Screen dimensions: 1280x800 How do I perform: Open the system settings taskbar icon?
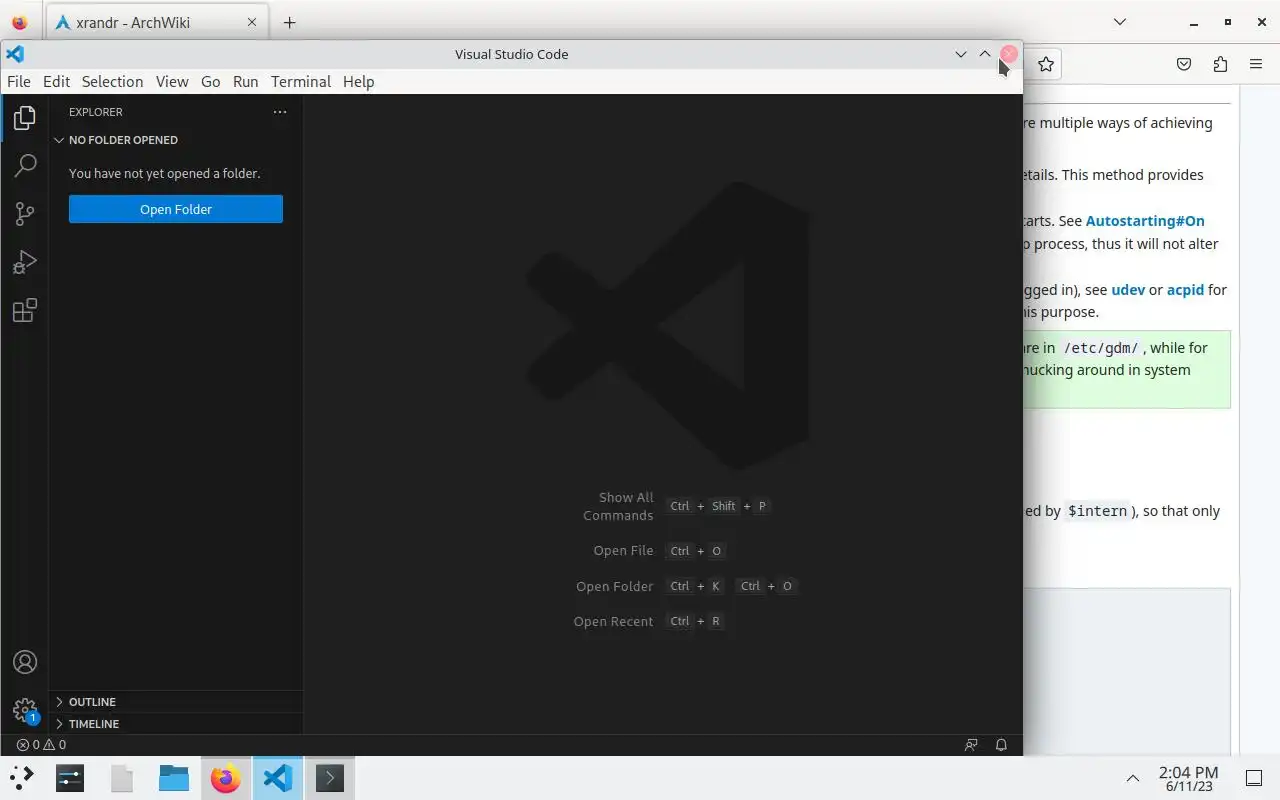pos(70,777)
